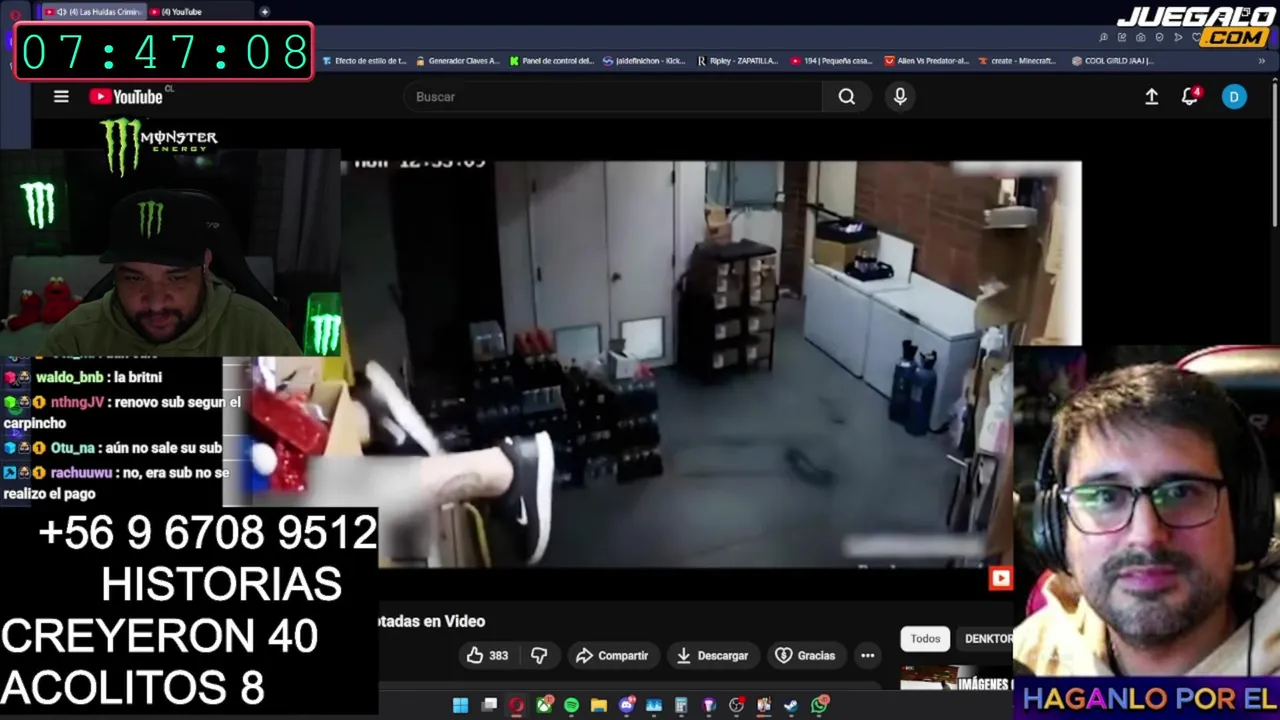Select the Todos filter chip

click(x=925, y=639)
